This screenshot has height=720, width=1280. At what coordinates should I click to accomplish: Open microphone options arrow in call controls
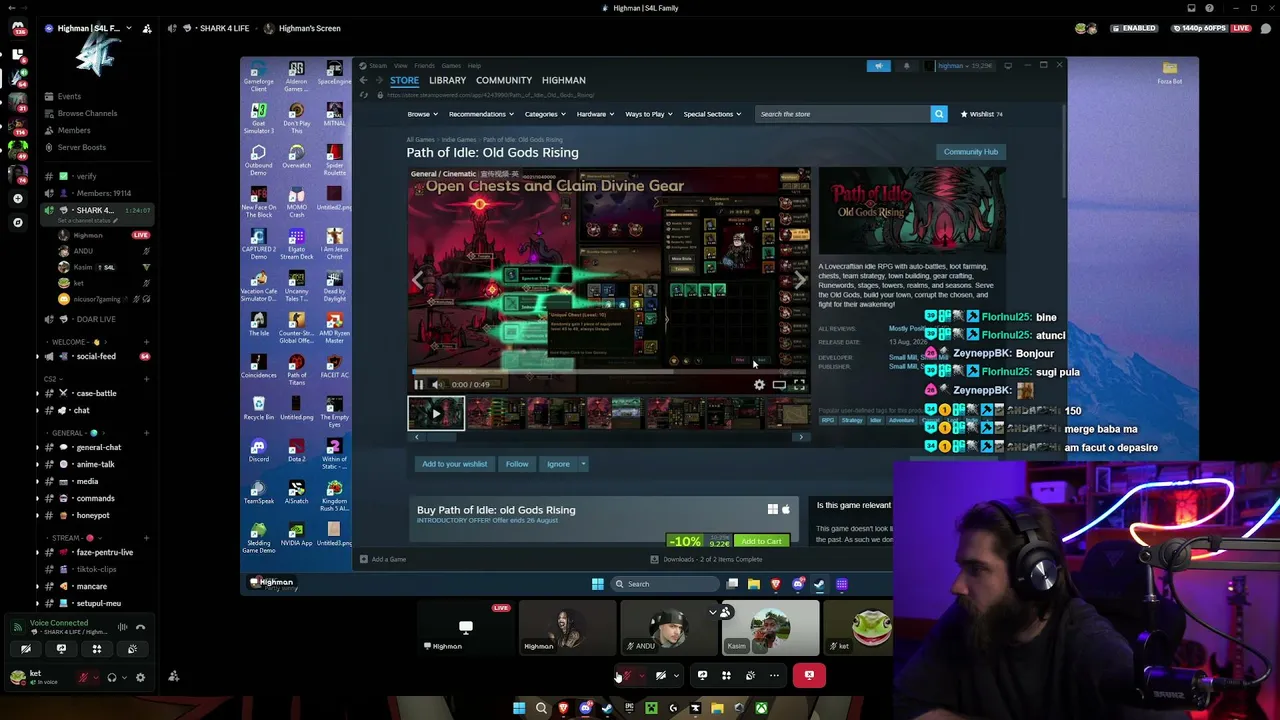coord(641,676)
